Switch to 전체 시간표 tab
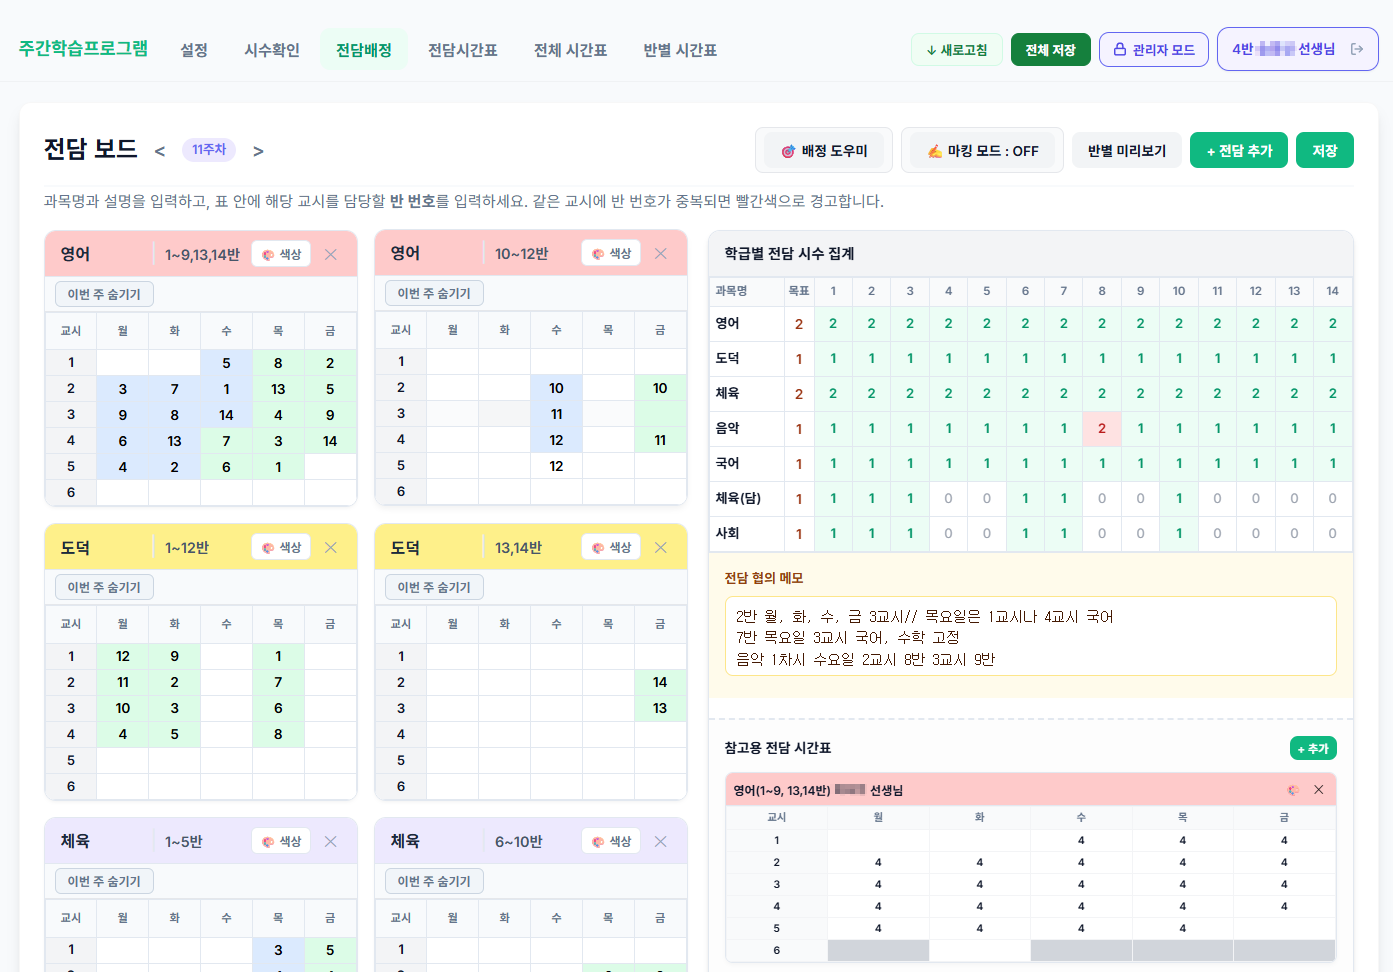The height and width of the screenshot is (972, 1393). point(570,50)
